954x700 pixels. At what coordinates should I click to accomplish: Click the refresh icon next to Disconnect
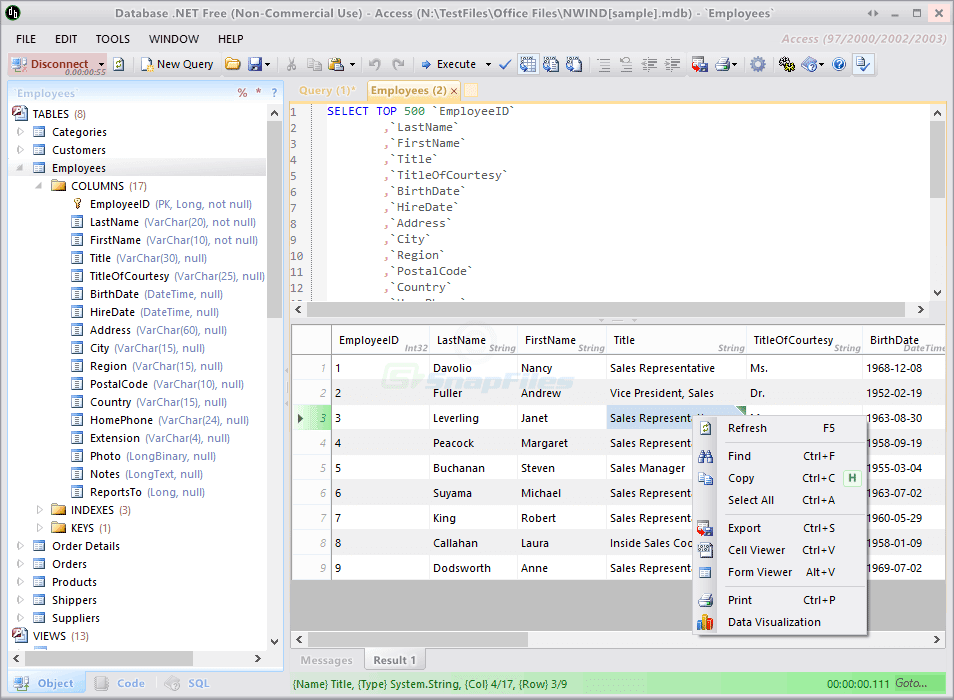pyautogui.click(x=118, y=64)
